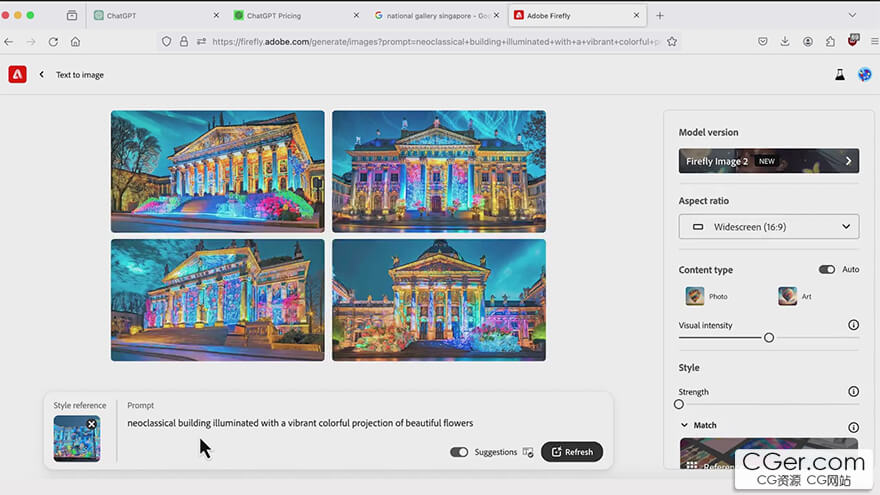This screenshot has height=495, width=880.
Task: Open the Firefly beta flask icon
Action: (x=840, y=75)
